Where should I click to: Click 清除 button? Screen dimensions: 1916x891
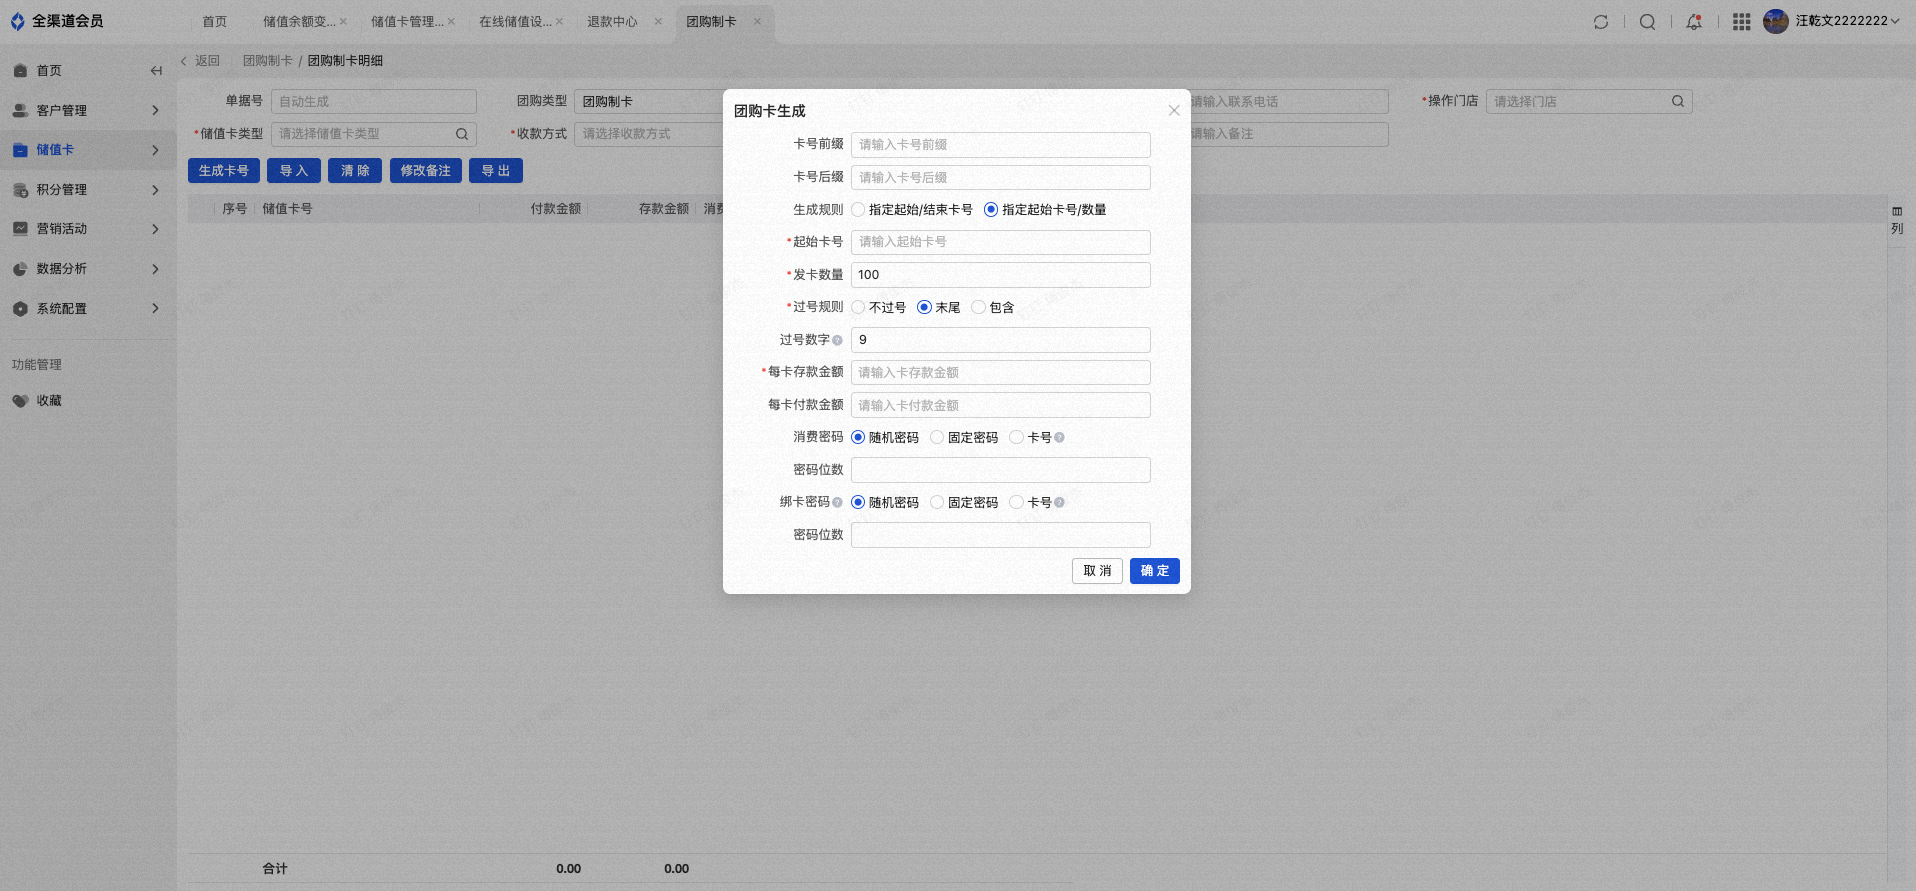[355, 171]
